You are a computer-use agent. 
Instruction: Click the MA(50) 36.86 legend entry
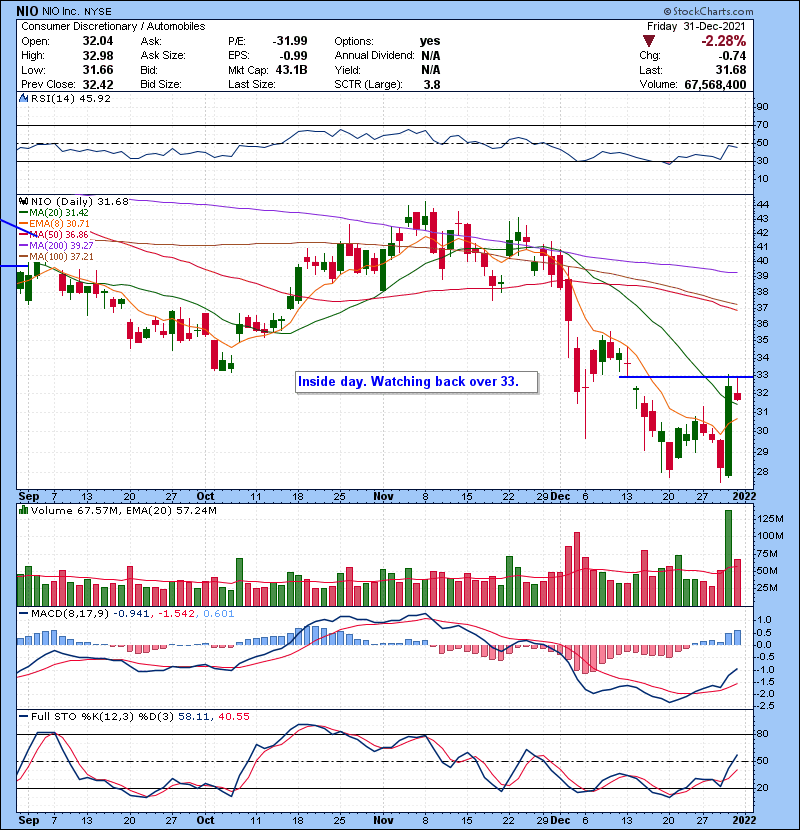tap(54, 234)
